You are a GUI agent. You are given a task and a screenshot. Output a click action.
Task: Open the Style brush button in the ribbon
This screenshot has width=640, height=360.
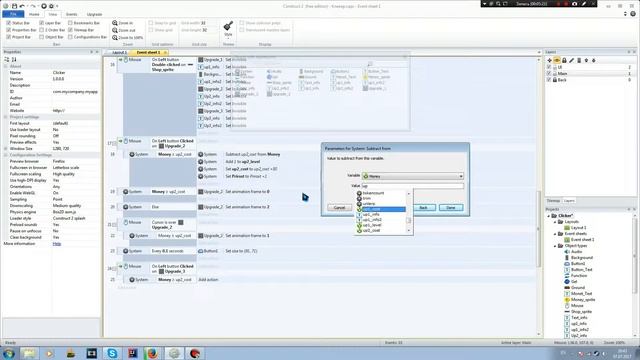pos(228,29)
